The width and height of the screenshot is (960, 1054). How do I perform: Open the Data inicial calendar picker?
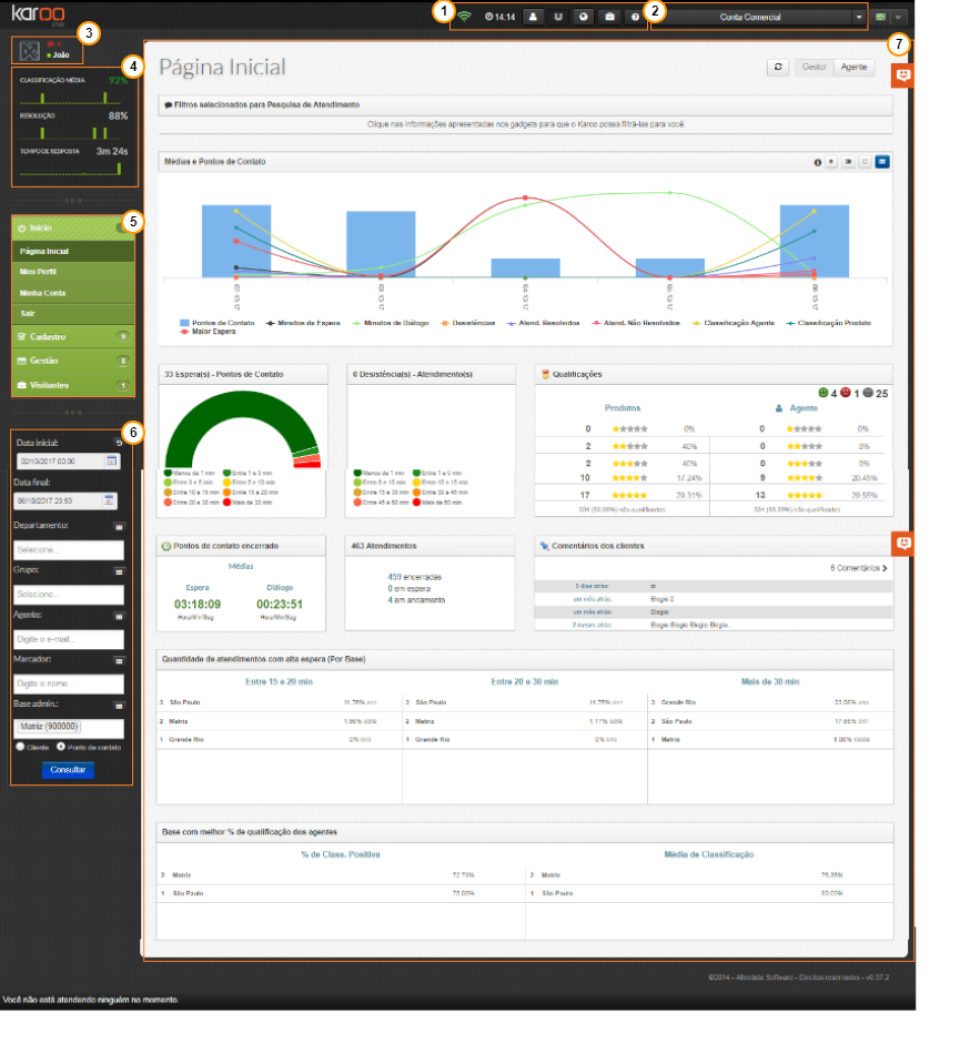[x=112, y=462]
